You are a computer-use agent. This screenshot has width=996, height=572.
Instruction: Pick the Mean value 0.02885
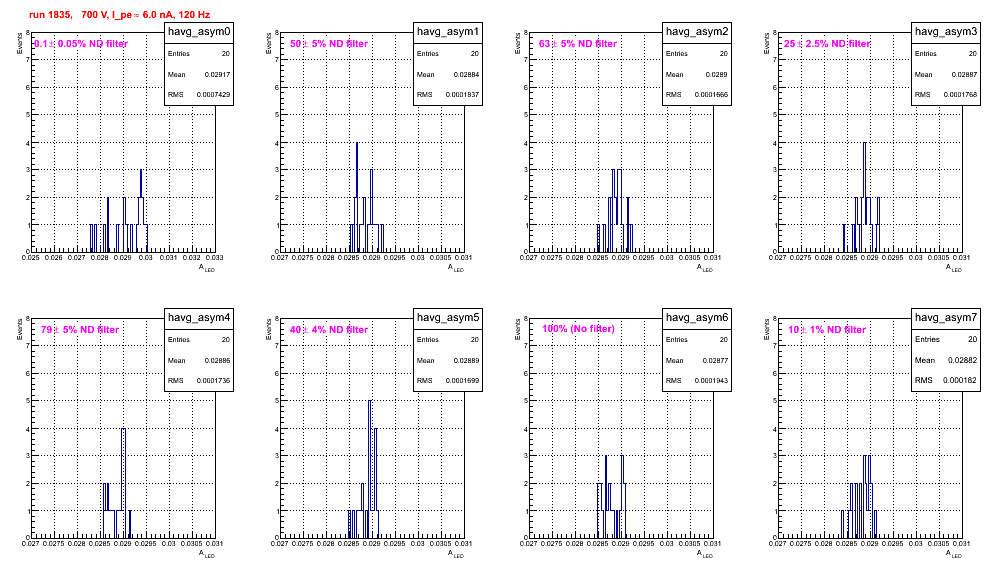pyautogui.click(x=217, y=360)
